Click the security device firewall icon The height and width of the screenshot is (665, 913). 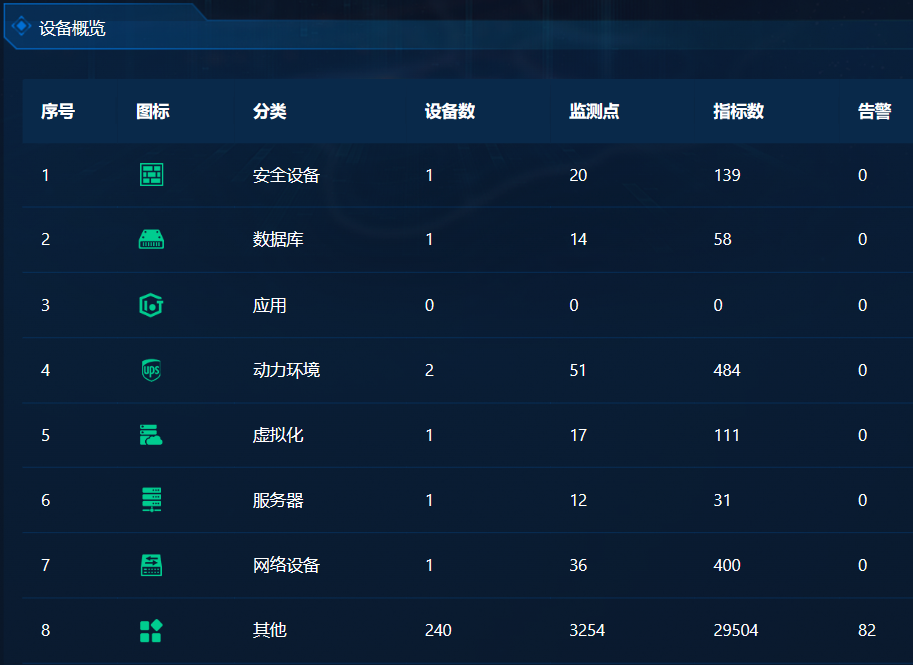(151, 175)
